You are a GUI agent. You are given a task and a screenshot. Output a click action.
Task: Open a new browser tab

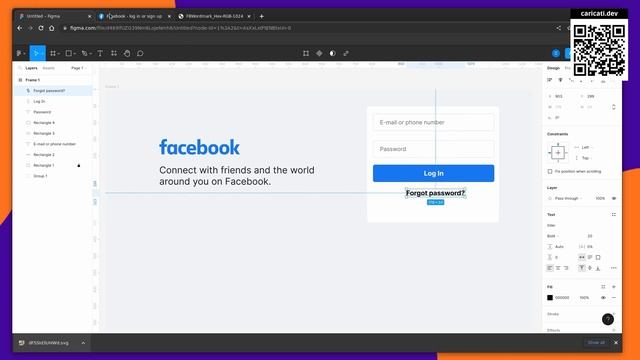pyautogui.click(x=262, y=16)
